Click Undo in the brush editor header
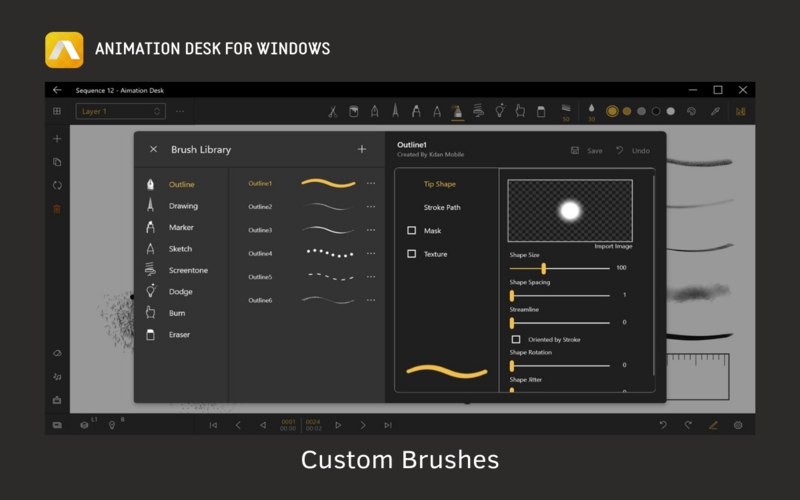Viewport: 800px width, 500px height. 632,151
